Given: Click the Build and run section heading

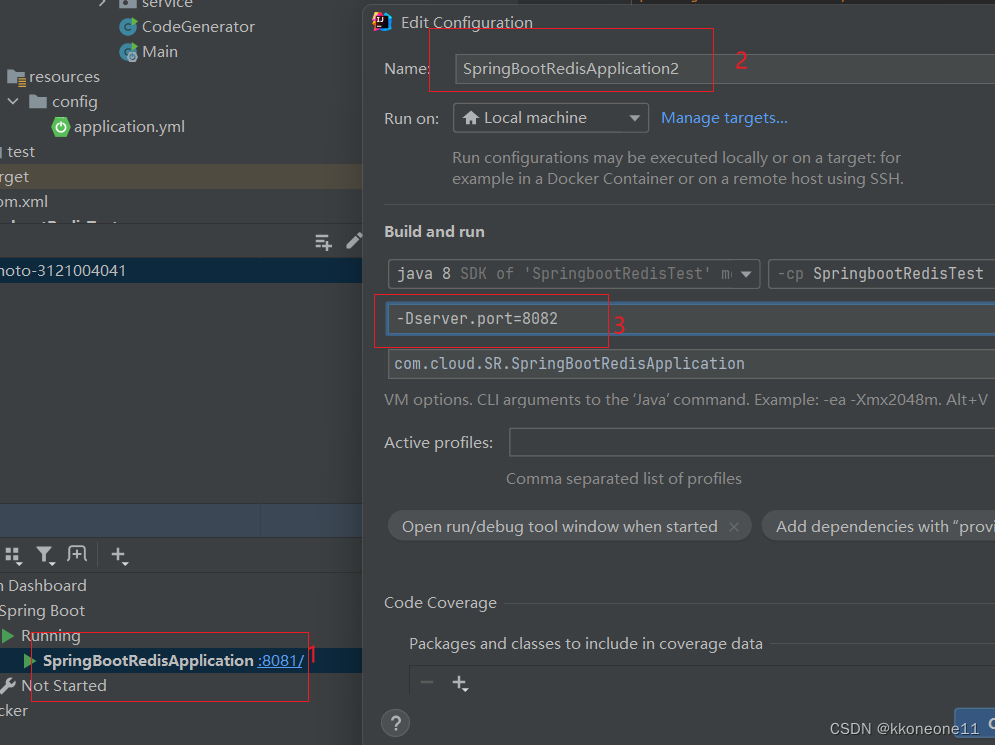Looking at the screenshot, I should point(435,232).
